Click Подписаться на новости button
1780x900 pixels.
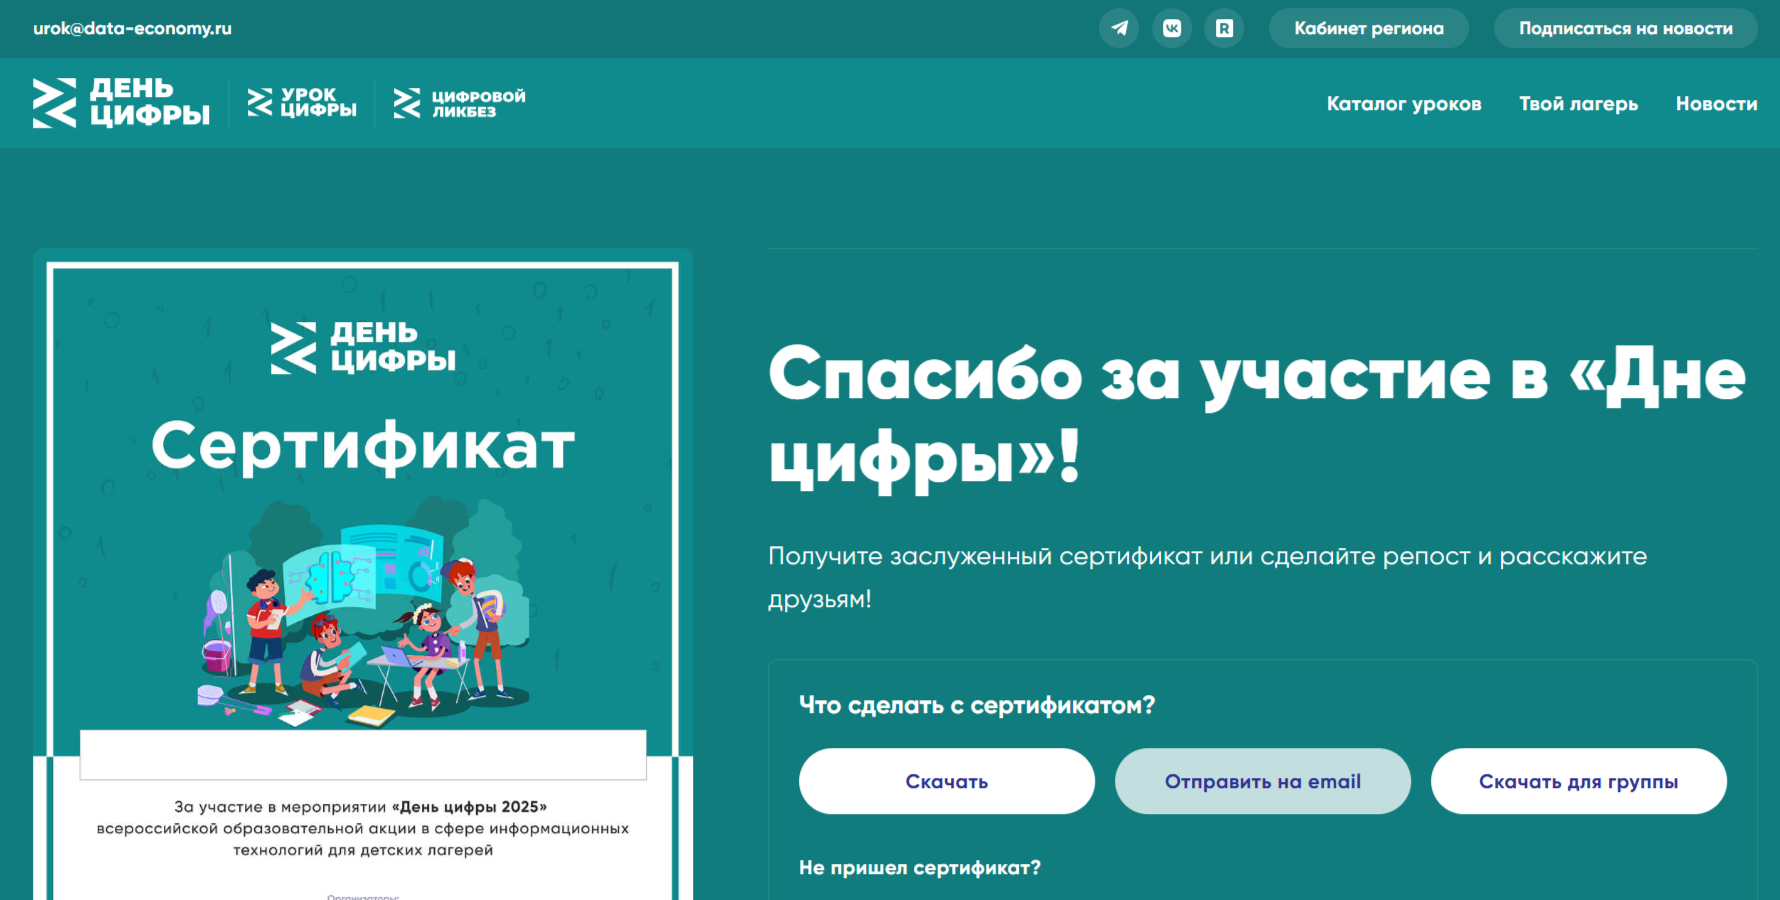[1626, 28]
